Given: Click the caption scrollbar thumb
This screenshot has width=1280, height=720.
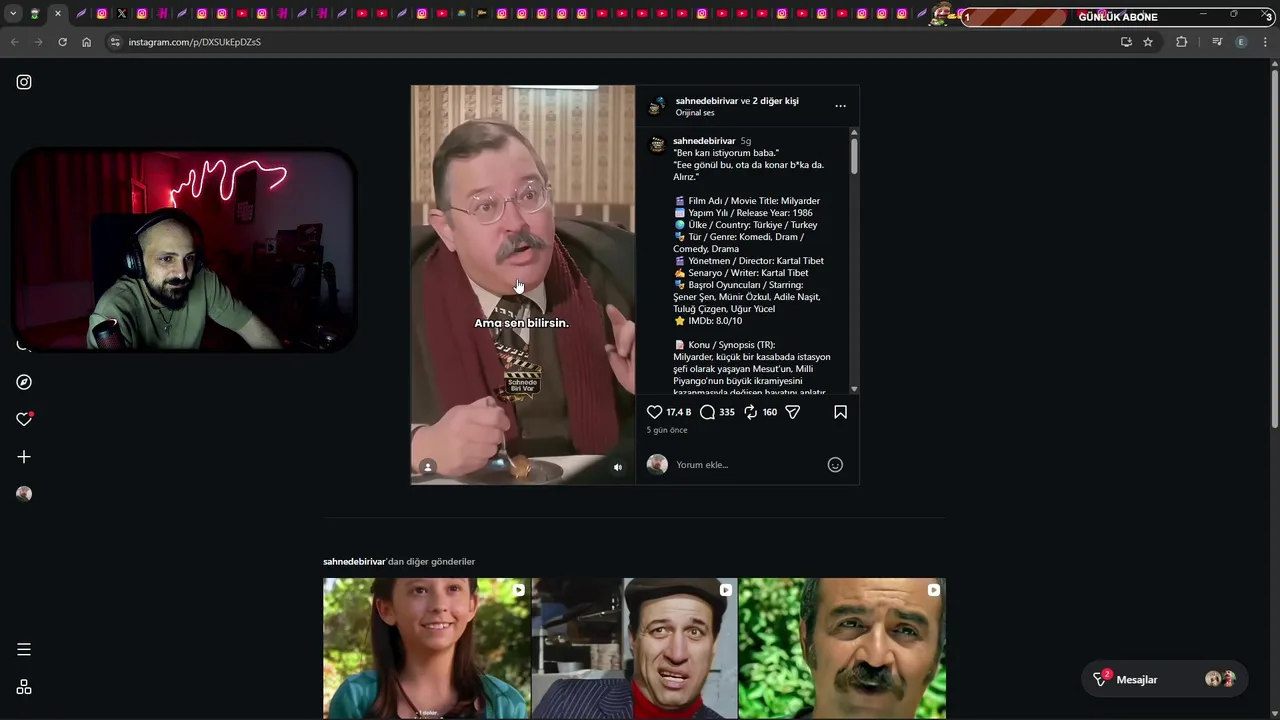Looking at the screenshot, I should [x=854, y=157].
